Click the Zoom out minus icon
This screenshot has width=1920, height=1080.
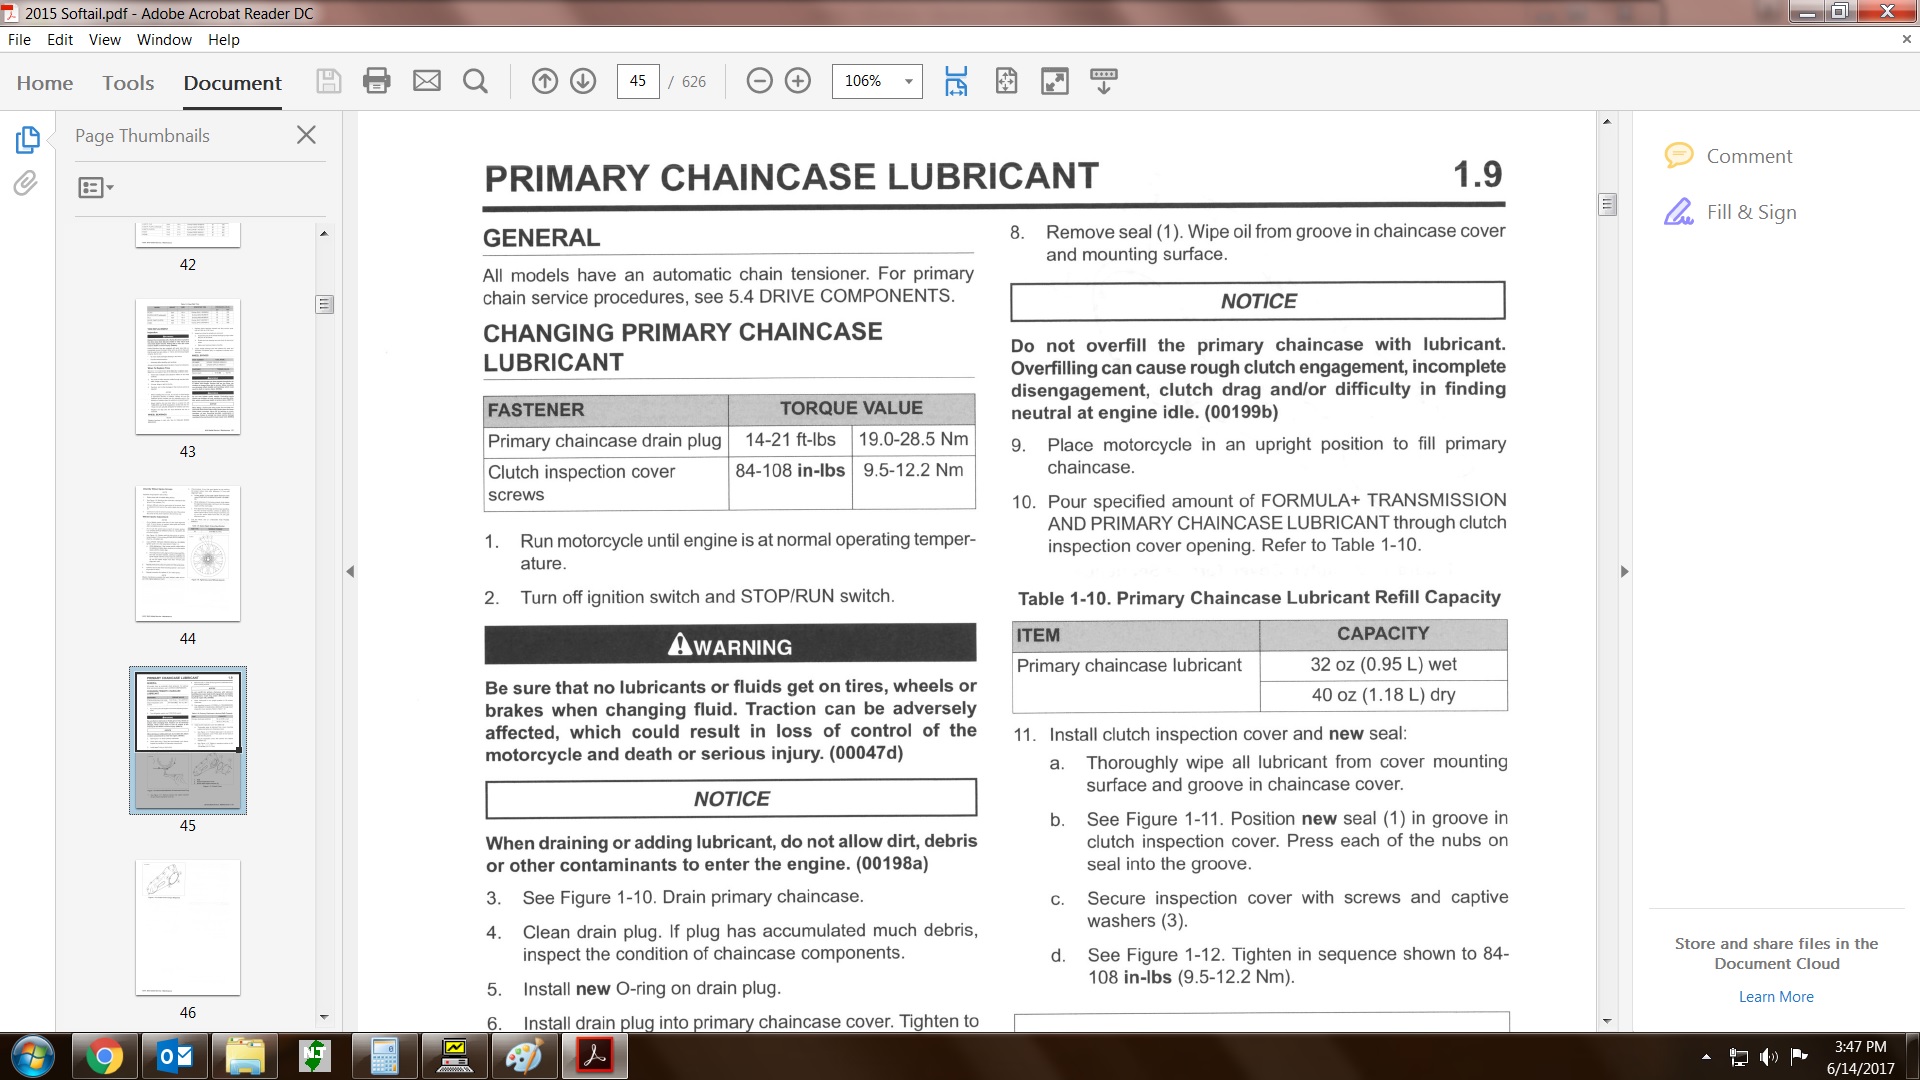click(759, 81)
